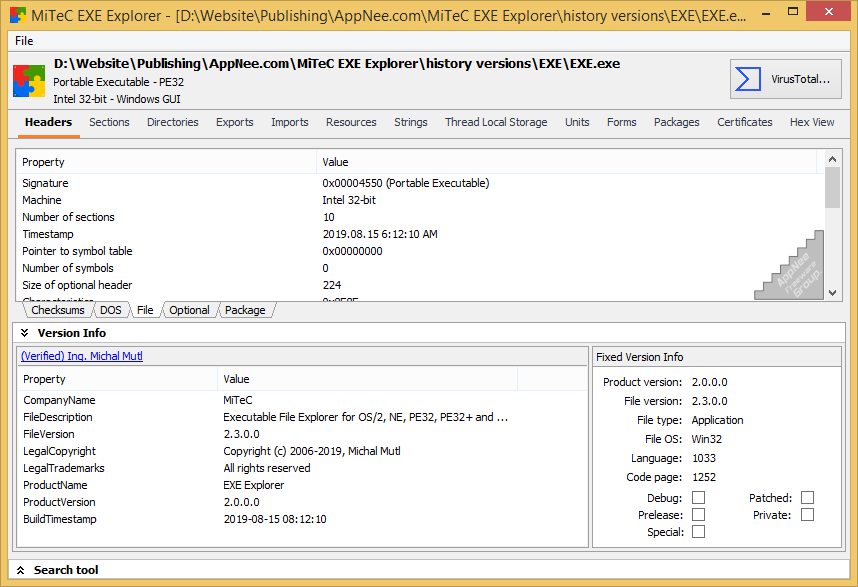
Task: Open the Verified Ing. Michal Mutl signature link
Action: (82, 356)
